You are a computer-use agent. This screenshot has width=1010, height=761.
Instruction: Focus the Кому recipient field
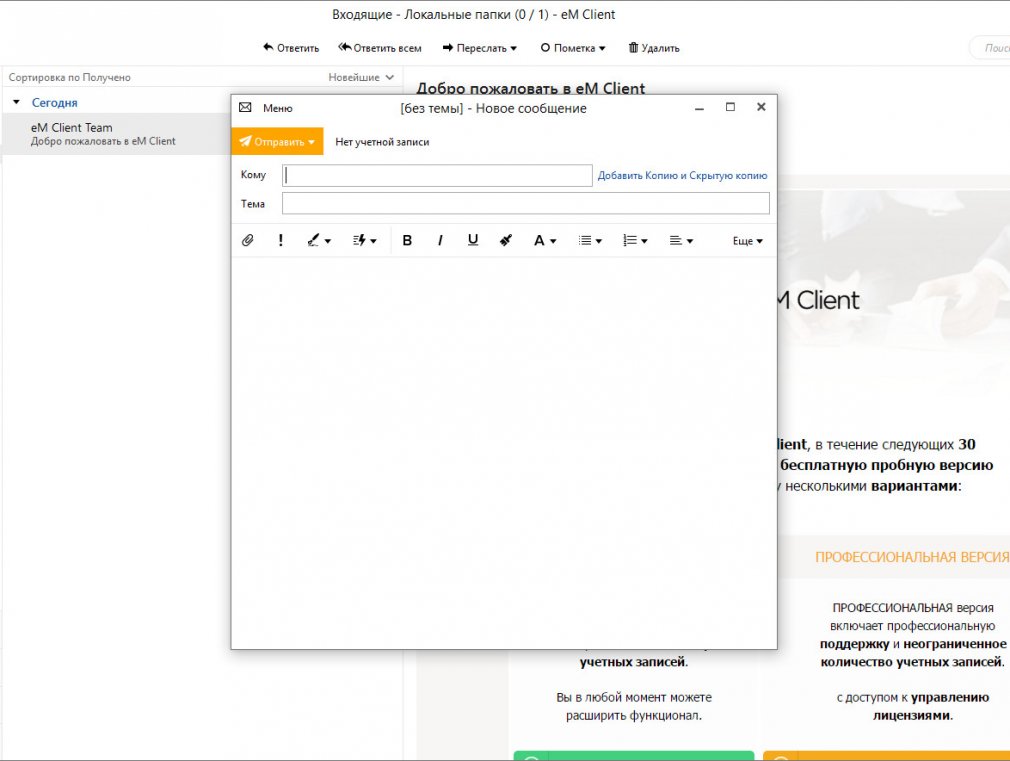click(x=437, y=175)
